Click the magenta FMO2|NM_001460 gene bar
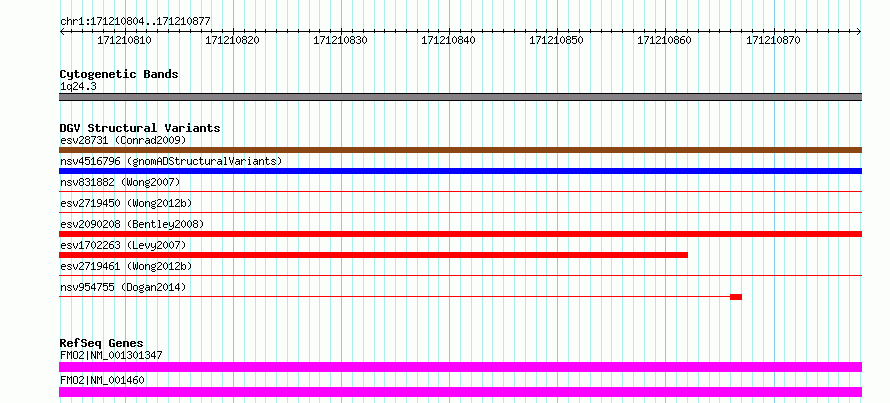This screenshot has height=403, width=890. pyautogui.click(x=460, y=392)
